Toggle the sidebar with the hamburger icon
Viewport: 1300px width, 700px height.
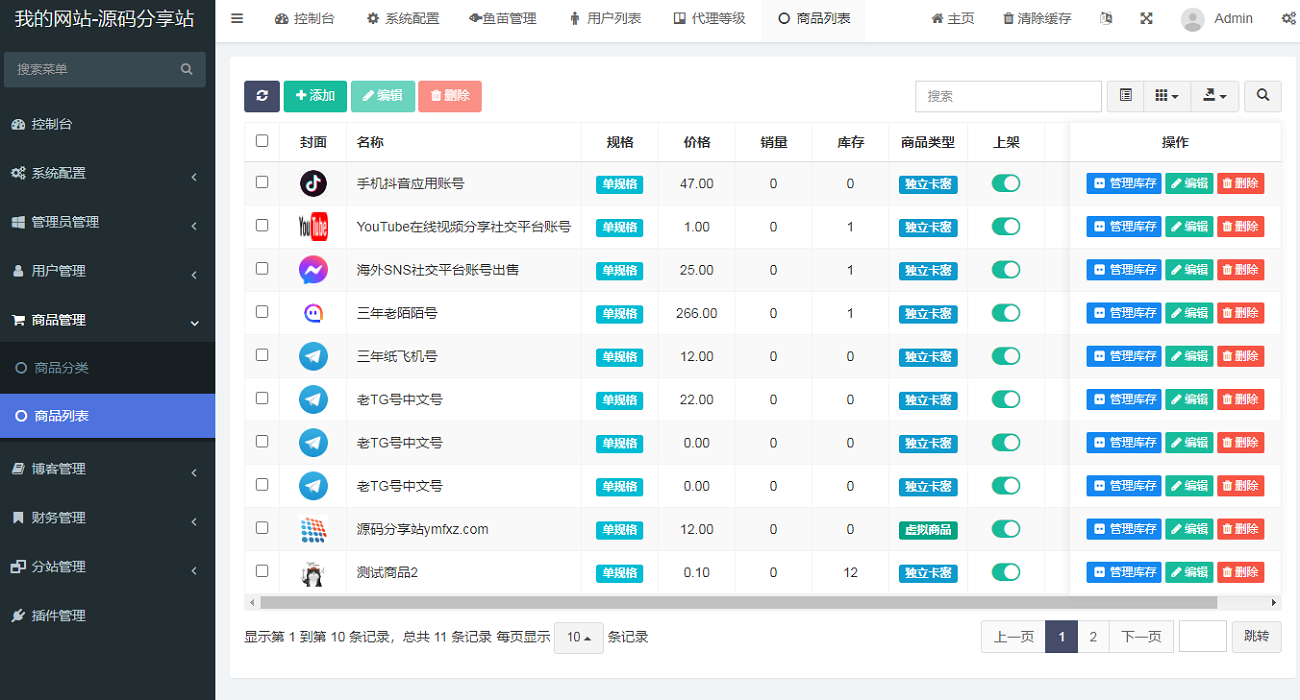(x=237, y=18)
